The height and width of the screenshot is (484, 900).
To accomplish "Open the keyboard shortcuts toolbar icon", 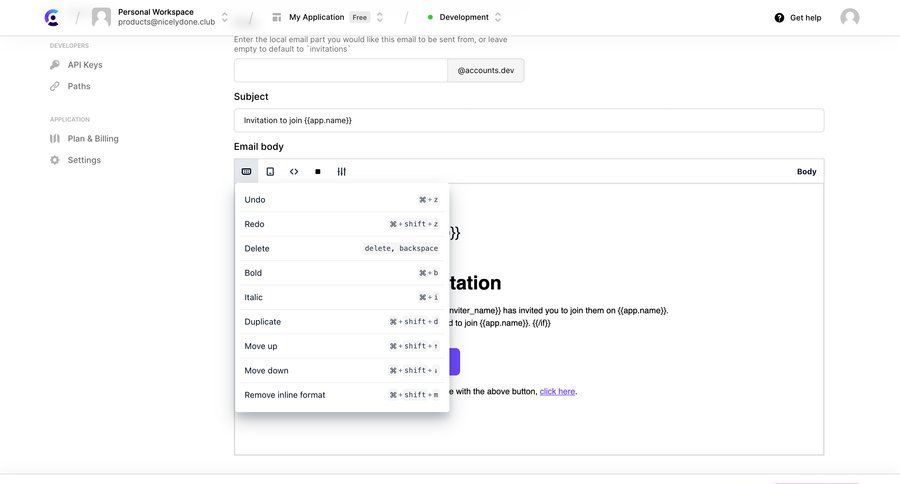I will click(246, 172).
